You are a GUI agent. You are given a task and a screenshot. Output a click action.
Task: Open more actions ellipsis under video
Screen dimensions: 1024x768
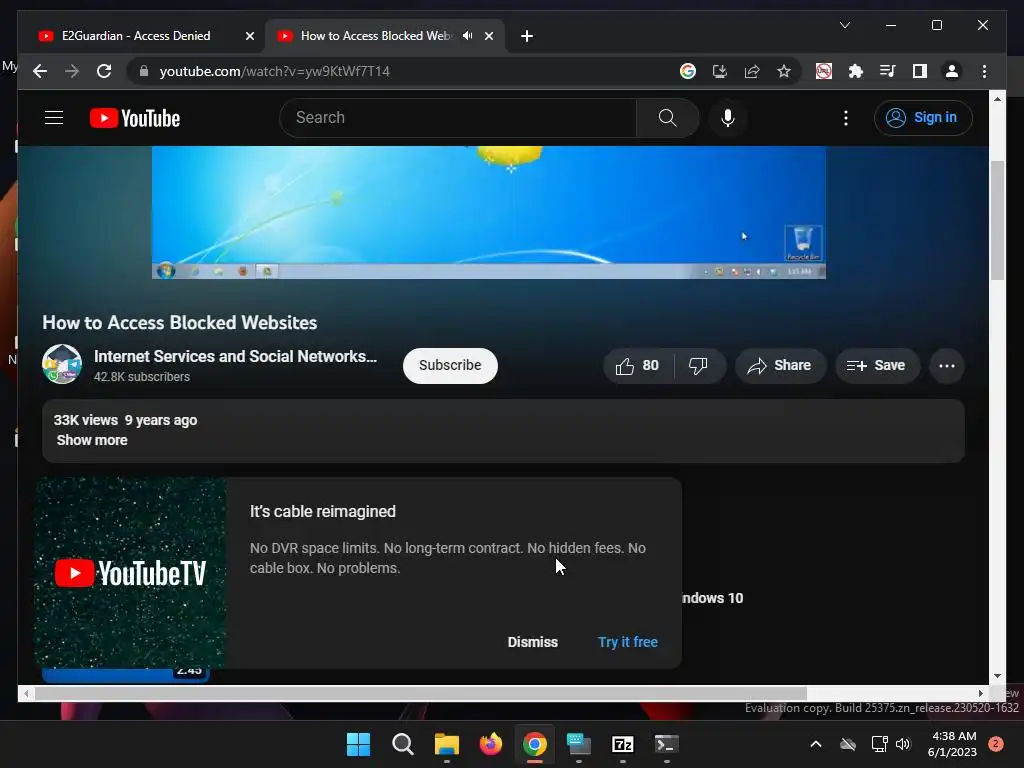(946, 366)
